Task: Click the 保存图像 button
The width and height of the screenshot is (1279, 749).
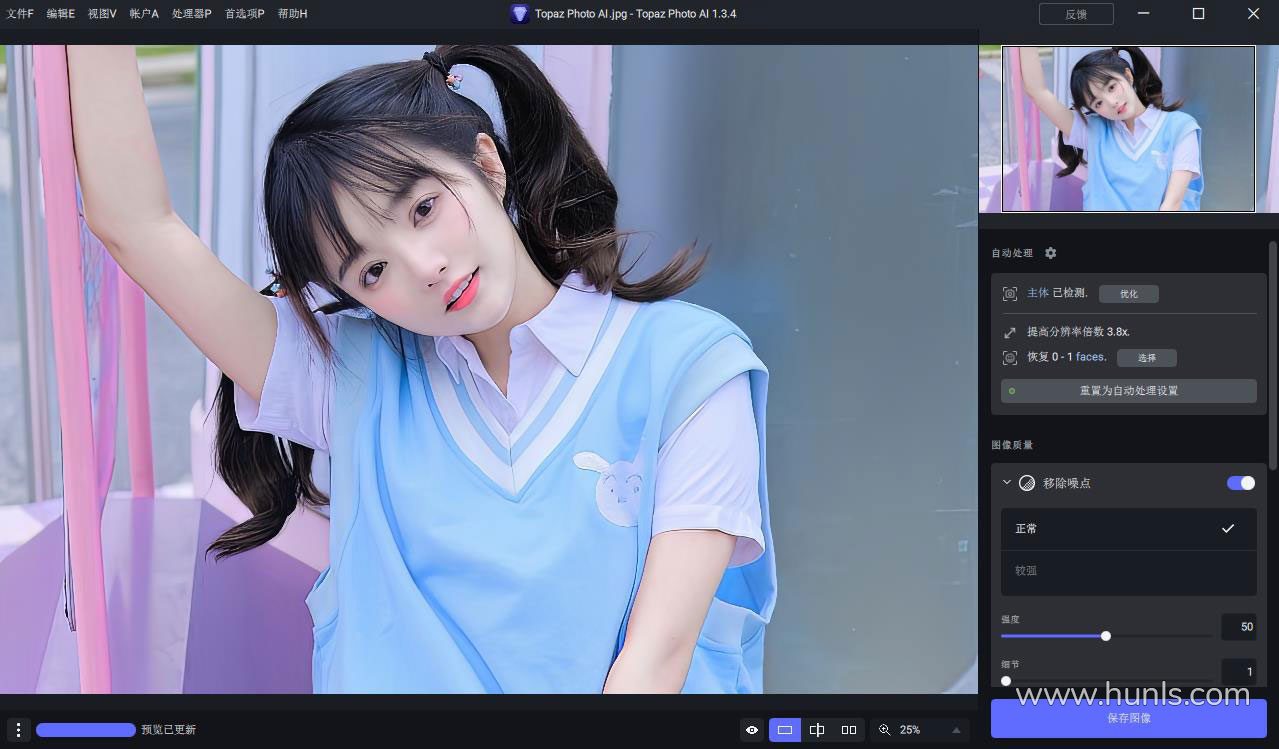Action: click(x=1128, y=718)
